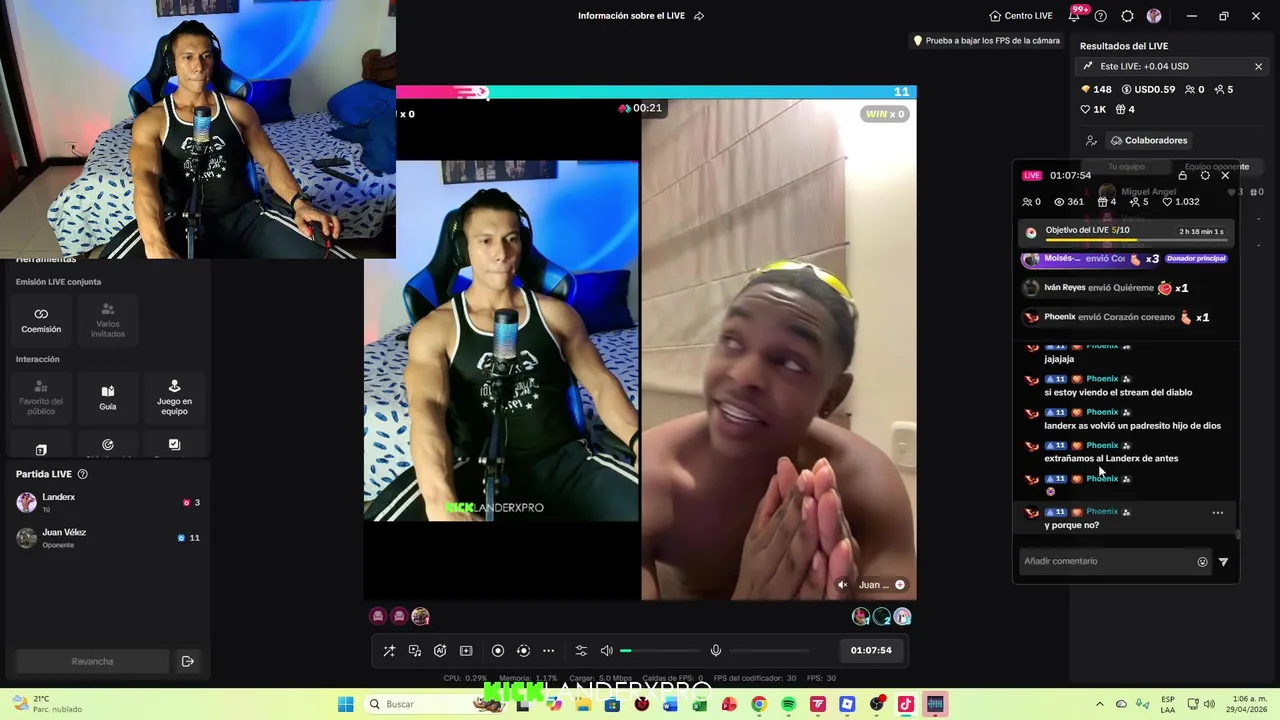Open the Guía tool
The image size is (1280, 720).
108,398
